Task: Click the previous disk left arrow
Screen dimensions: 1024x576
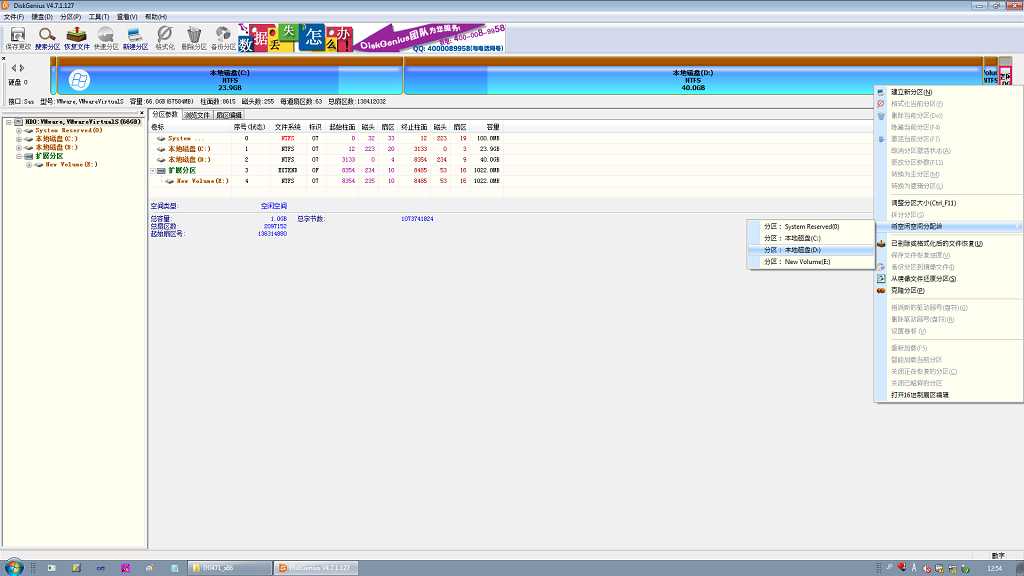Action: [x=13, y=68]
